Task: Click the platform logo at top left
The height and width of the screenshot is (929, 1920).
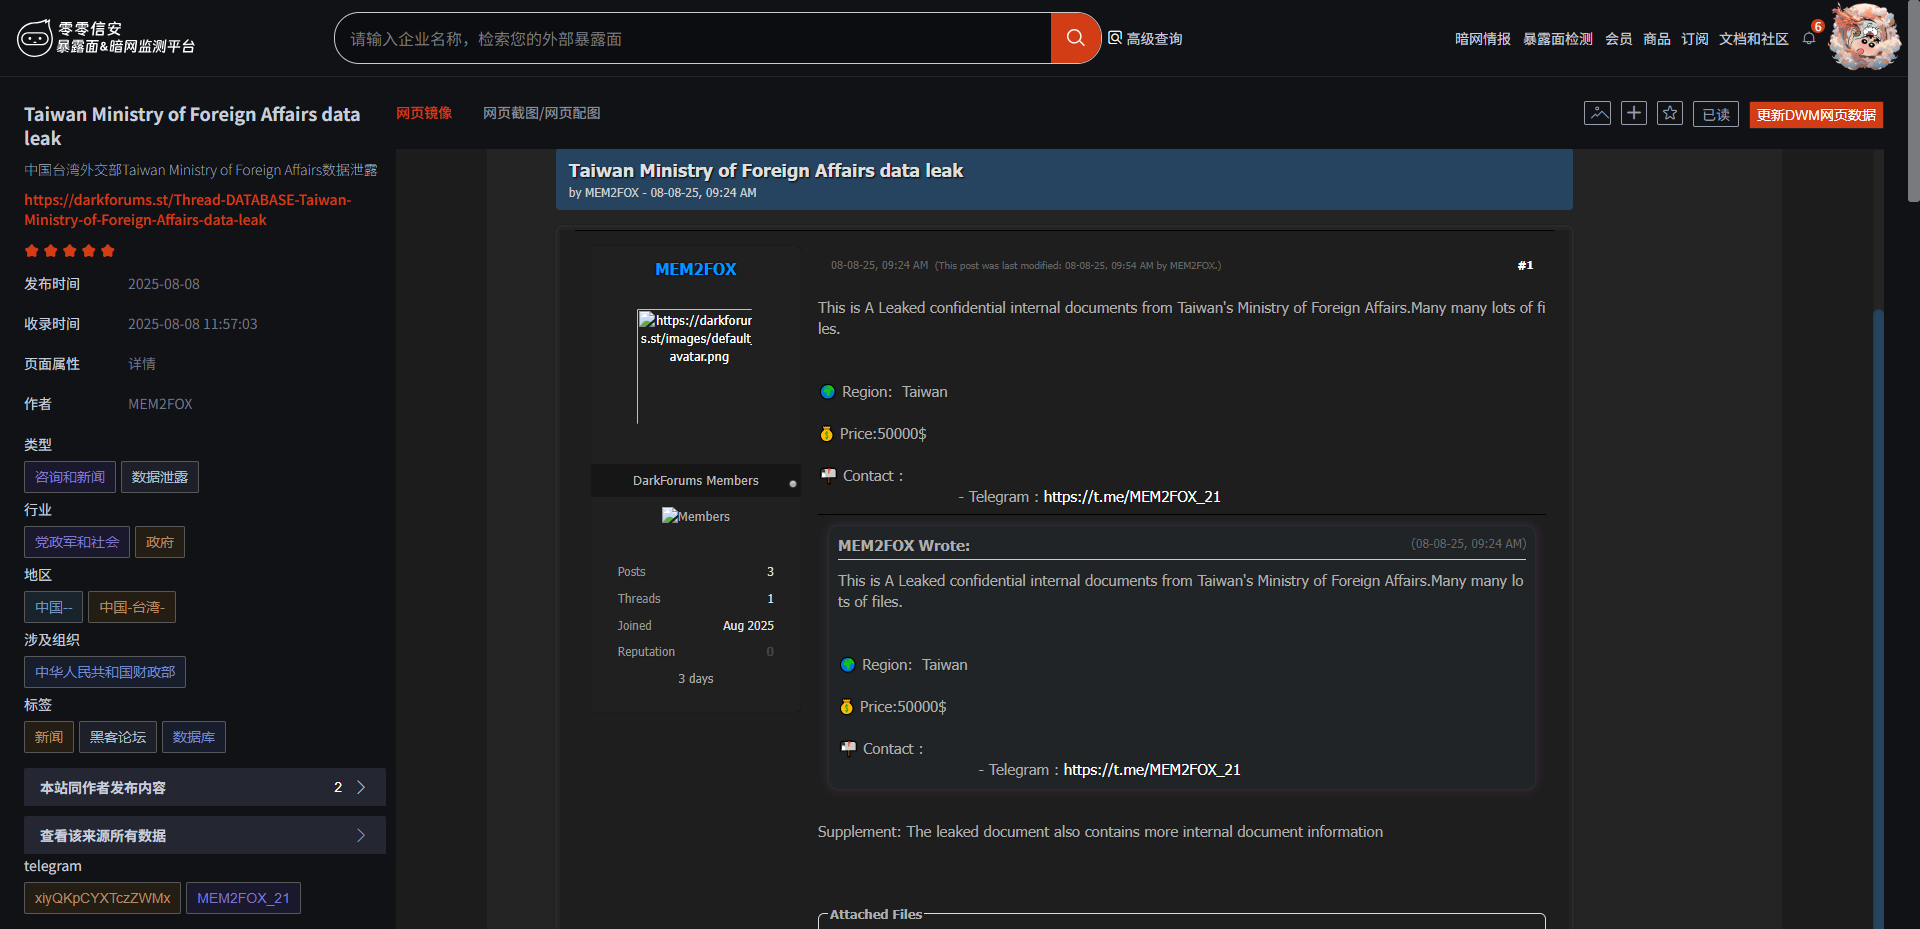Action: 105,38
